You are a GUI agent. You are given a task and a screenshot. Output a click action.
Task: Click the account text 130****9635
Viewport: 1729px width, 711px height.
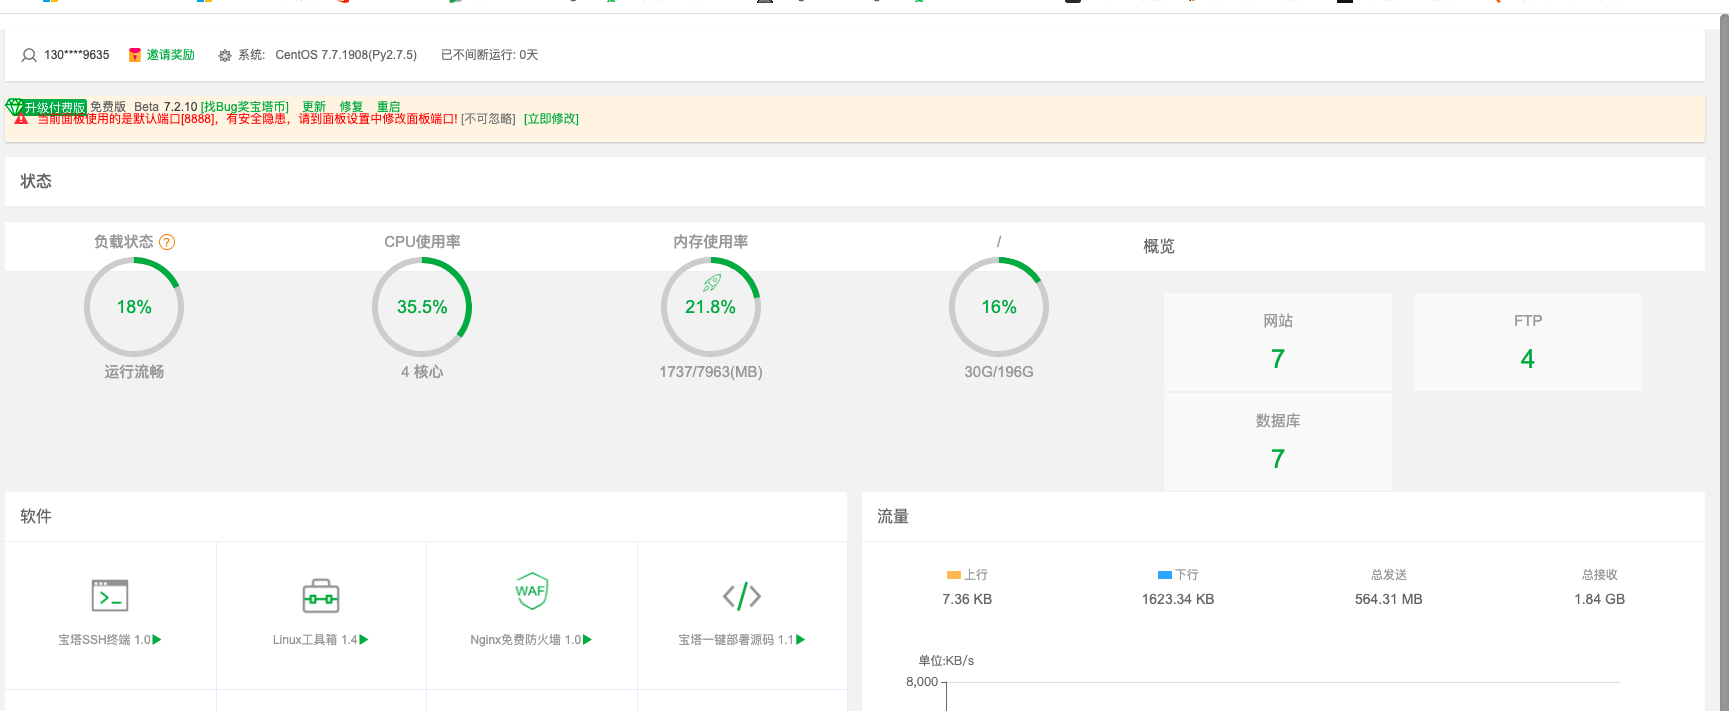tap(77, 55)
